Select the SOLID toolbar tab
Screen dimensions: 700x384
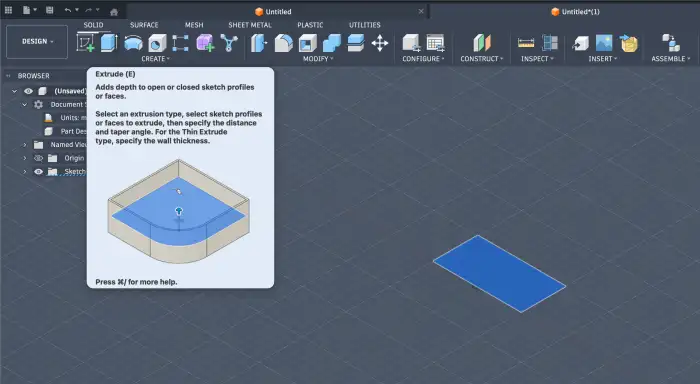point(93,25)
